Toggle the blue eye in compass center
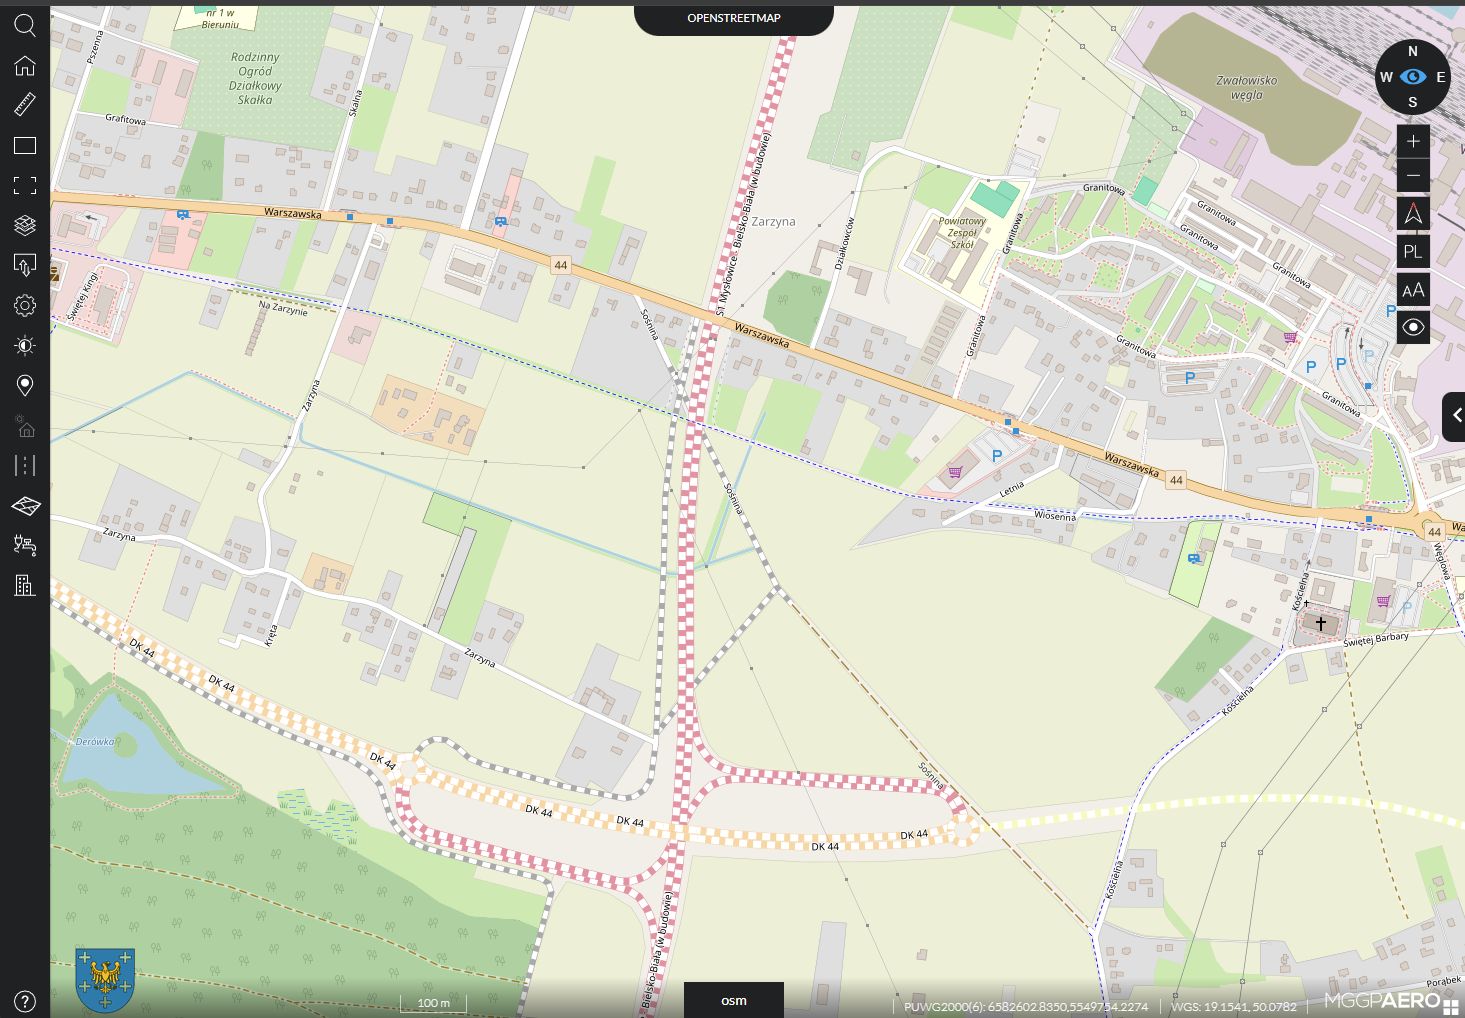The height and width of the screenshot is (1018, 1465). [x=1412, y=77]
